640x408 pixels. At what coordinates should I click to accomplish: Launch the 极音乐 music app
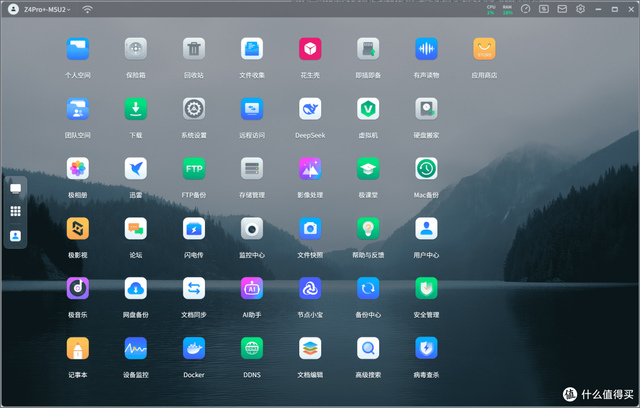pos(78,288)
